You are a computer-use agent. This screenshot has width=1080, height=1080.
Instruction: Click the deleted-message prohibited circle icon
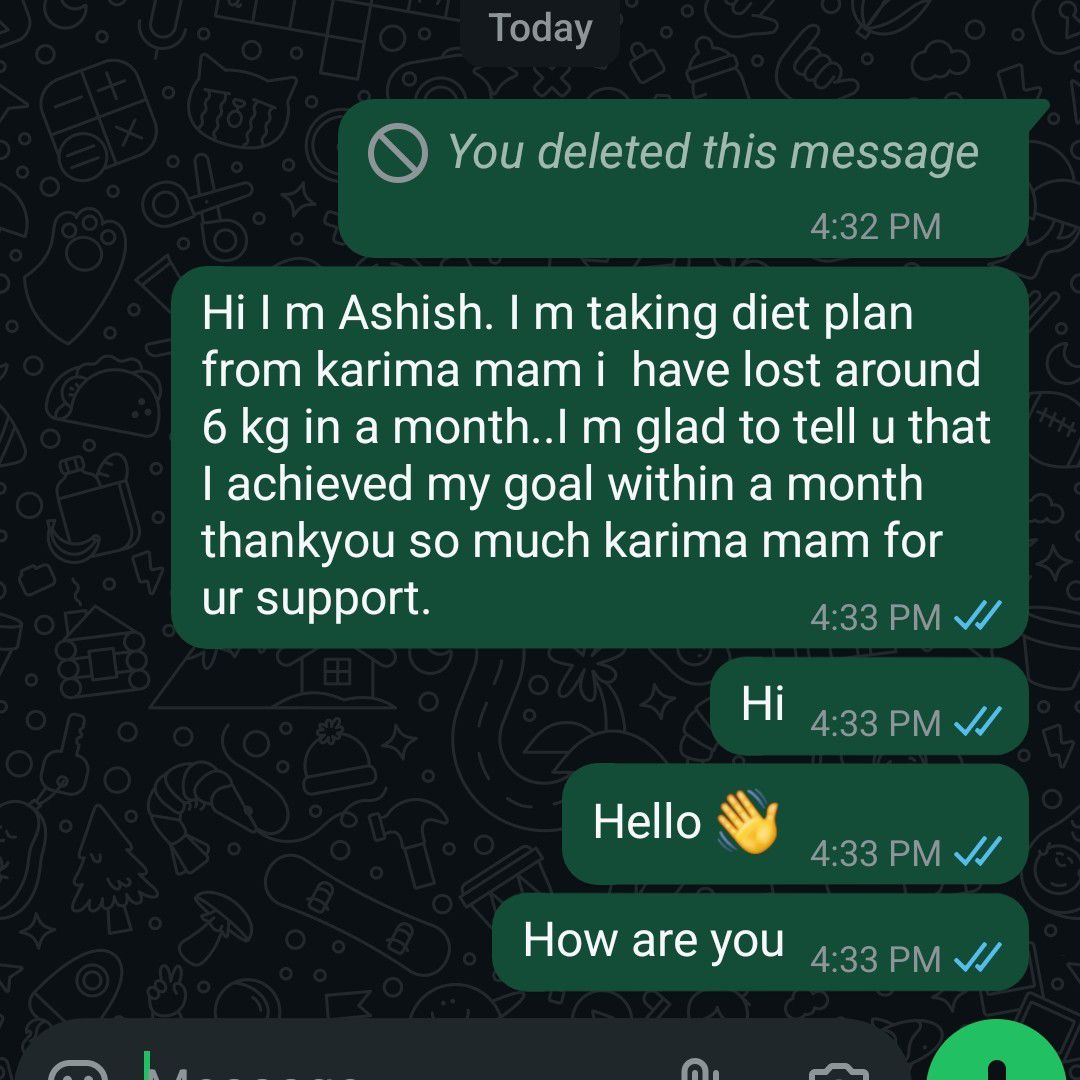tap(397, 152)
